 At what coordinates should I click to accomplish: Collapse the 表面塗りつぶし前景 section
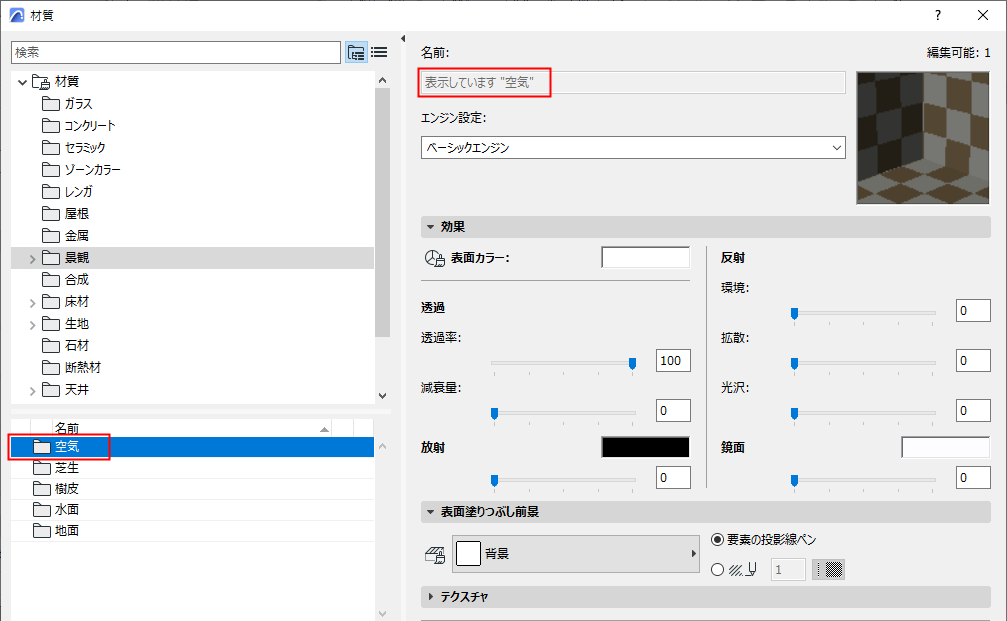pos(430,512)
